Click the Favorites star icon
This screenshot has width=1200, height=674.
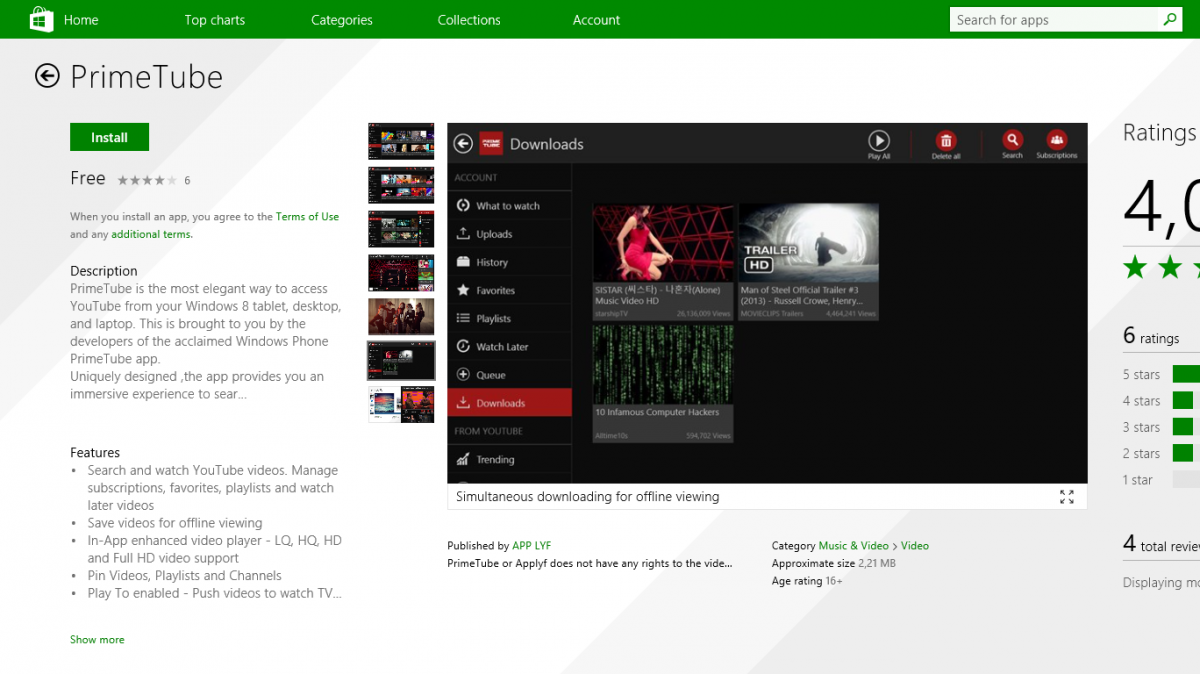point(463,290)
